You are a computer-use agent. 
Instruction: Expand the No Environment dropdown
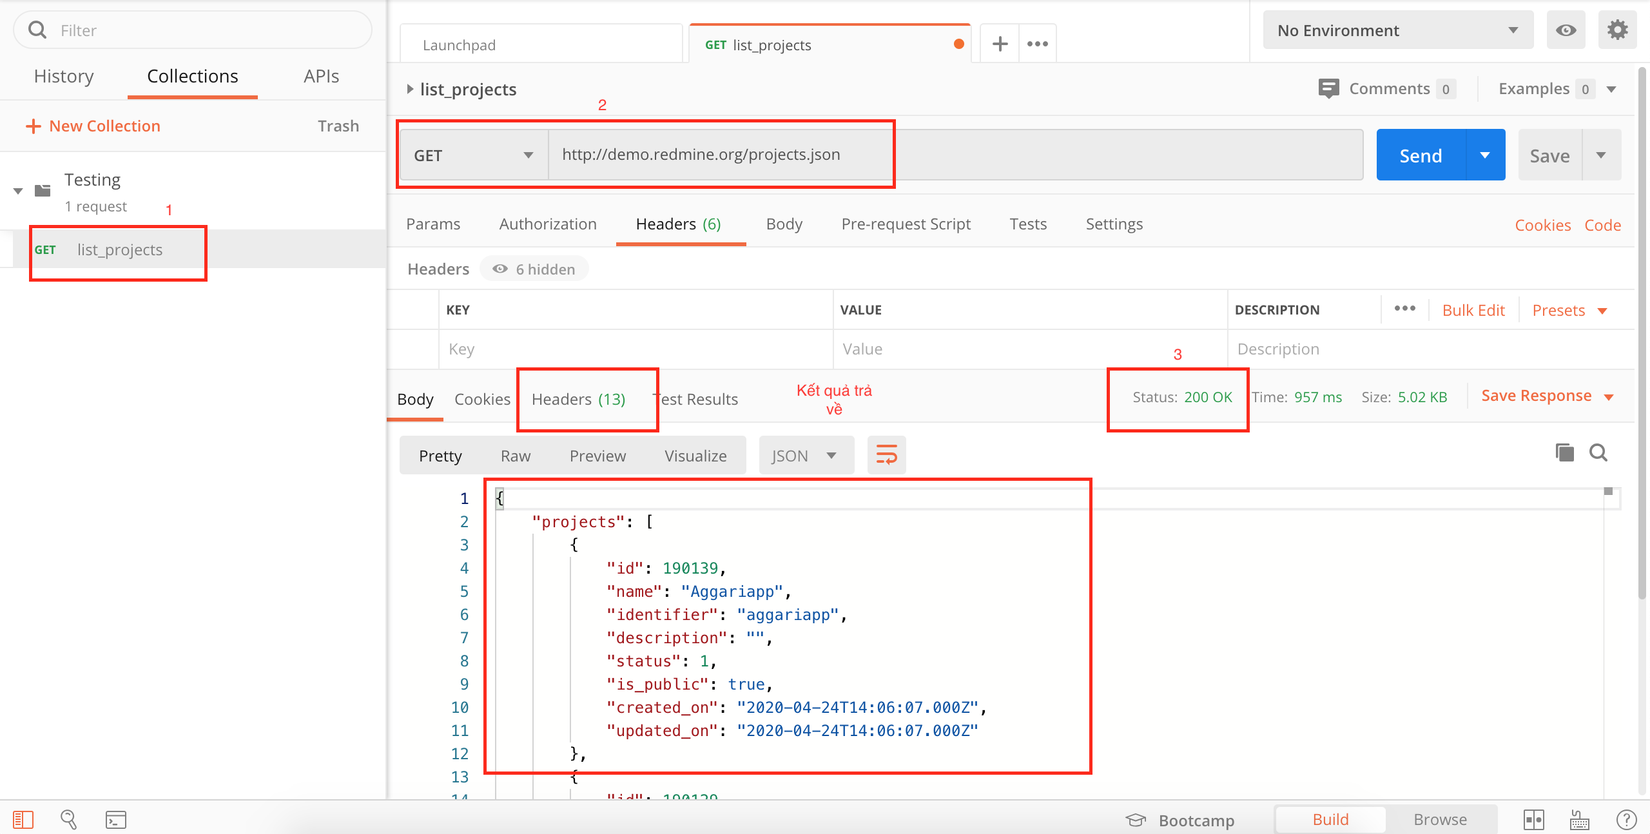point(1397,30)
